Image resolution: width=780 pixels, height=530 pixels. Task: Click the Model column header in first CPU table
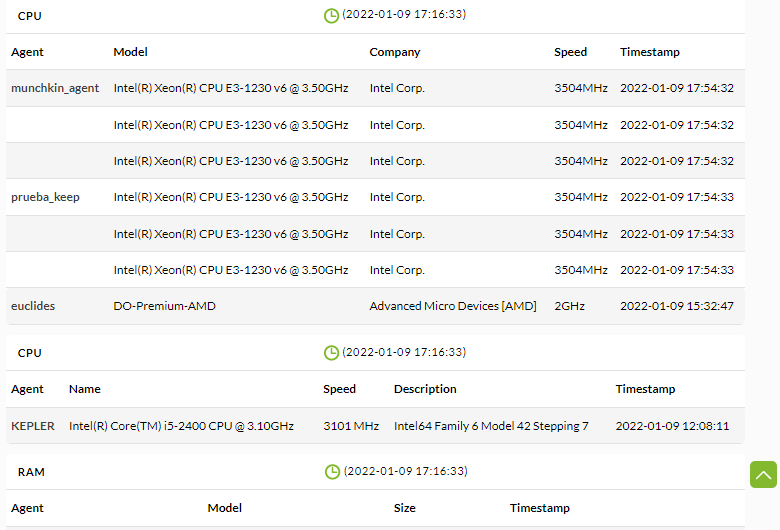(130, 52)
